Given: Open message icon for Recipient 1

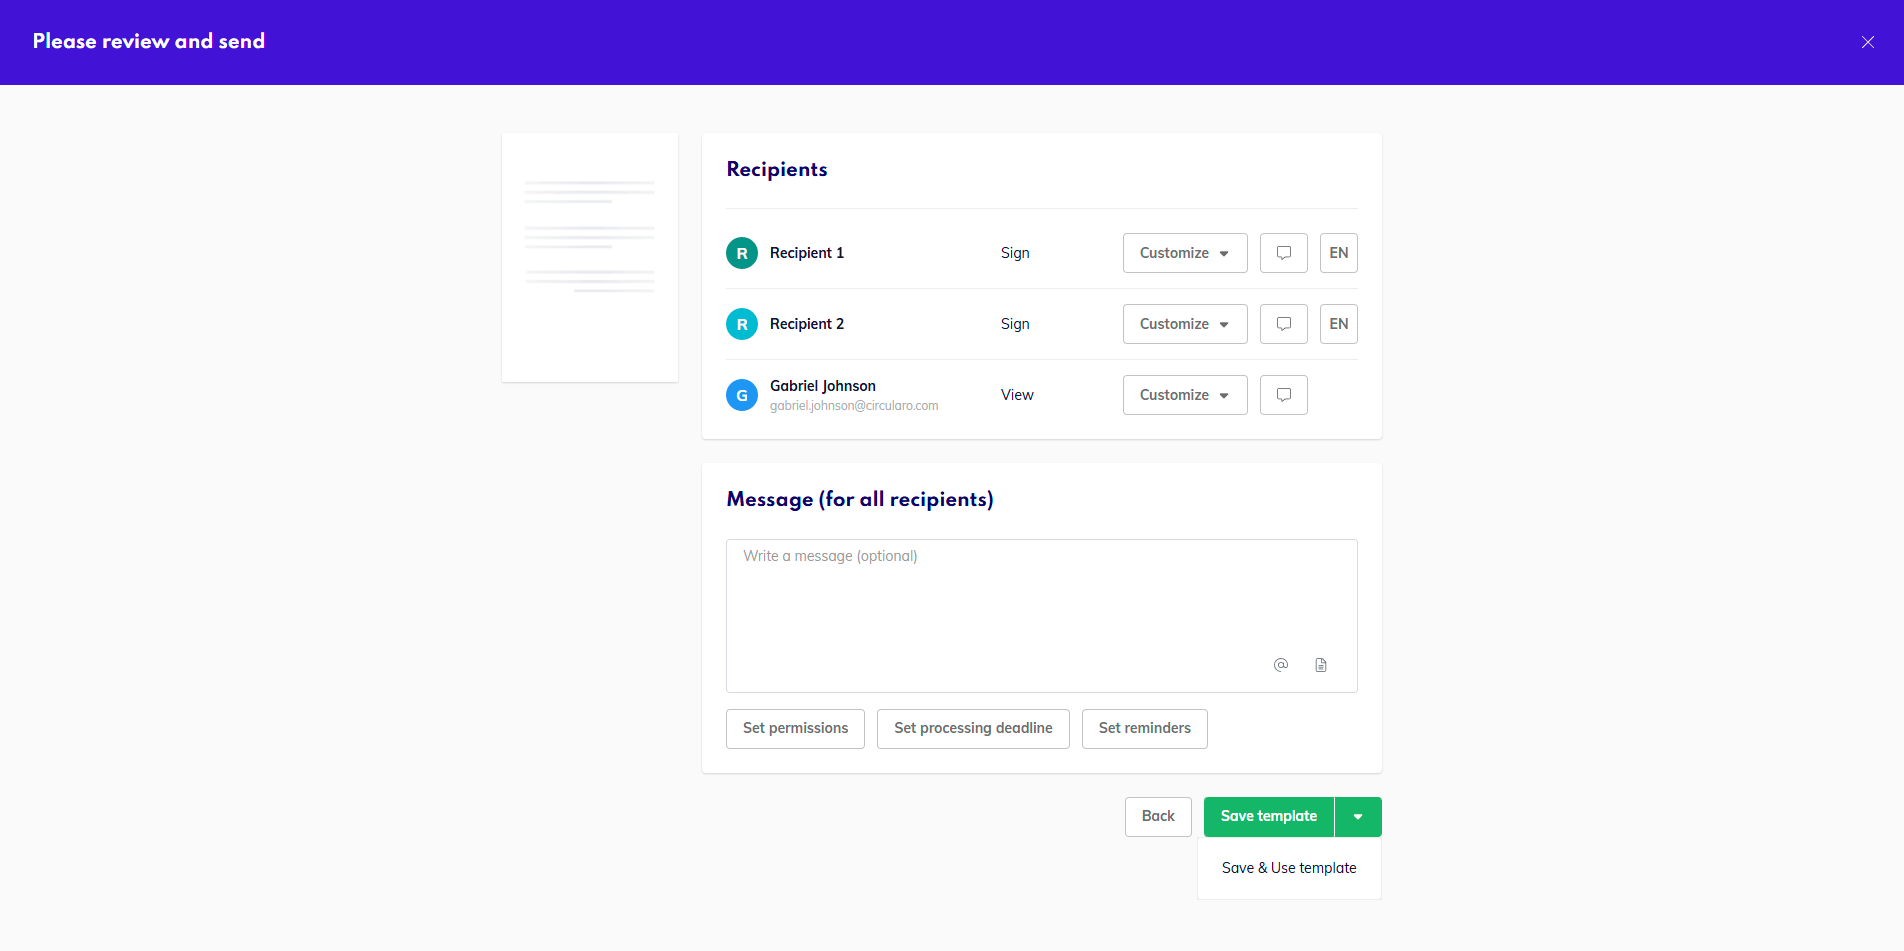Looking at the screenshot, I should click(x=1283, y=253).
